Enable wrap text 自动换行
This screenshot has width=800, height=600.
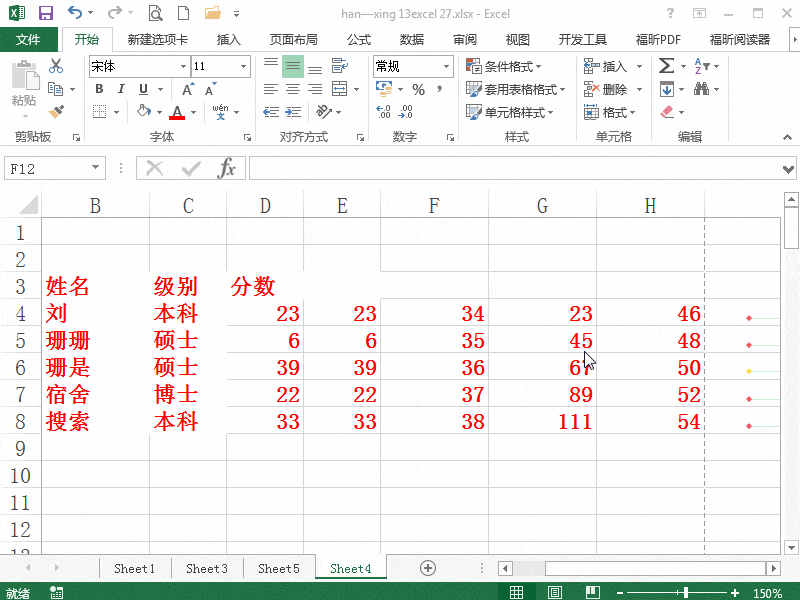pos(339,64)
